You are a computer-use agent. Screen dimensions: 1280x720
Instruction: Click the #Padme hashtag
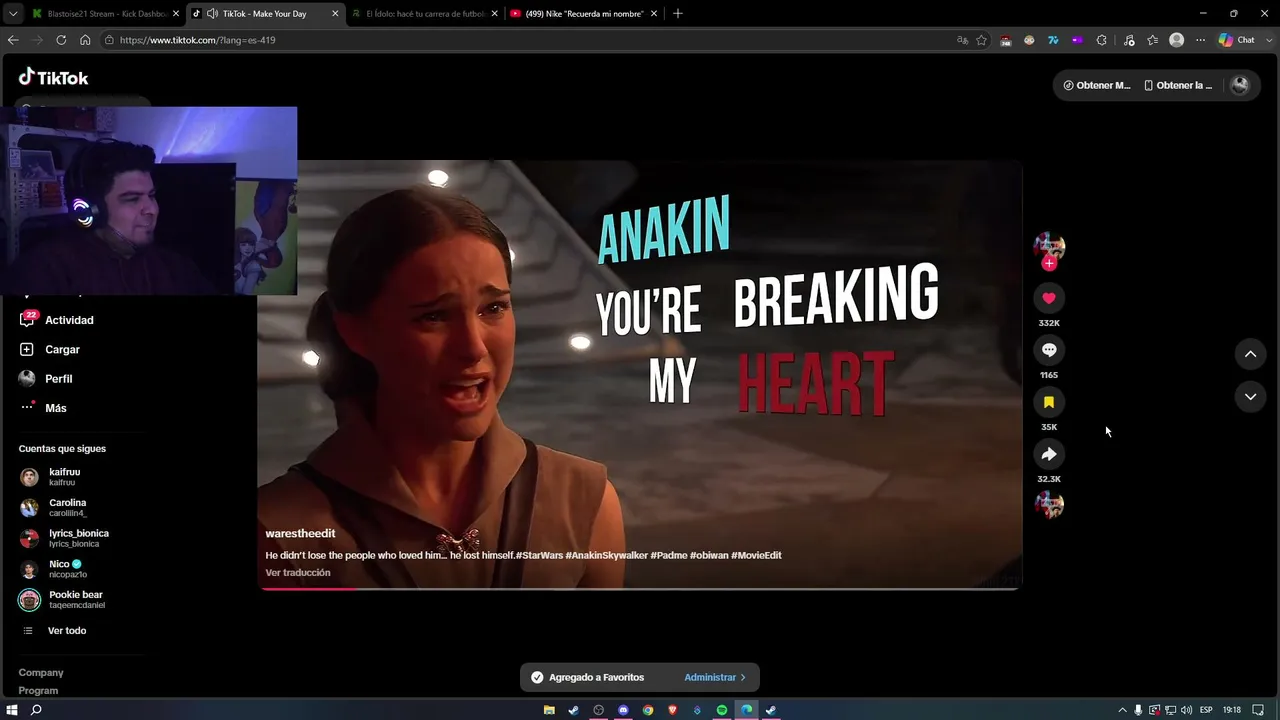point(668,555)
